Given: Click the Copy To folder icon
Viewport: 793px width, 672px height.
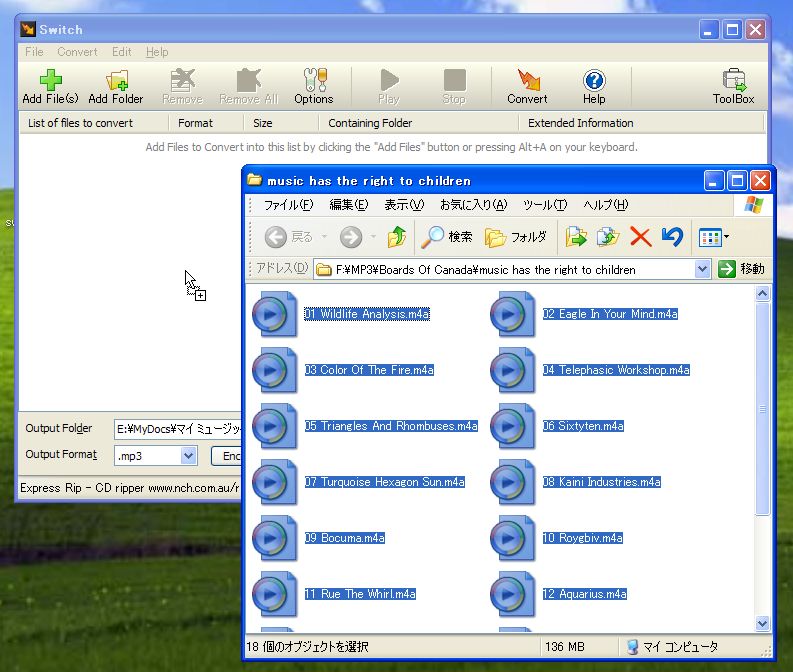Looking at the screenshot, I should click(608, 237).
